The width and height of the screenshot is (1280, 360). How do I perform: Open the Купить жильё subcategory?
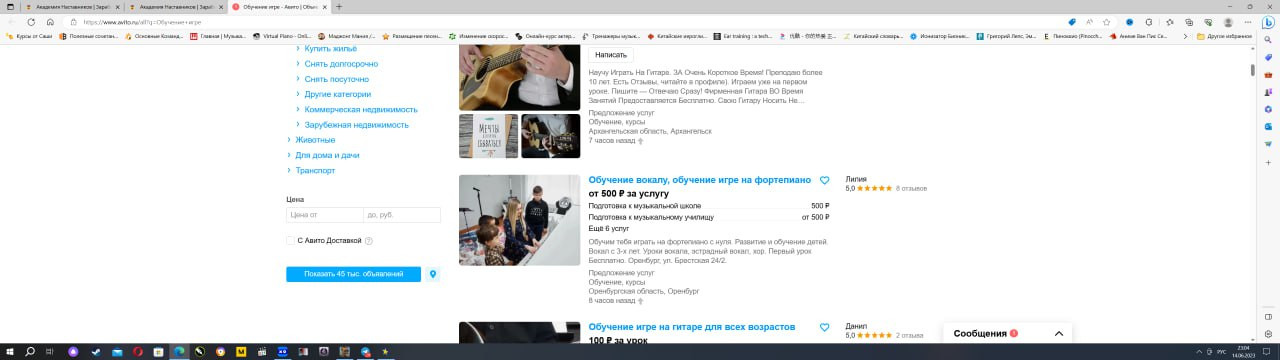point(330,48)
